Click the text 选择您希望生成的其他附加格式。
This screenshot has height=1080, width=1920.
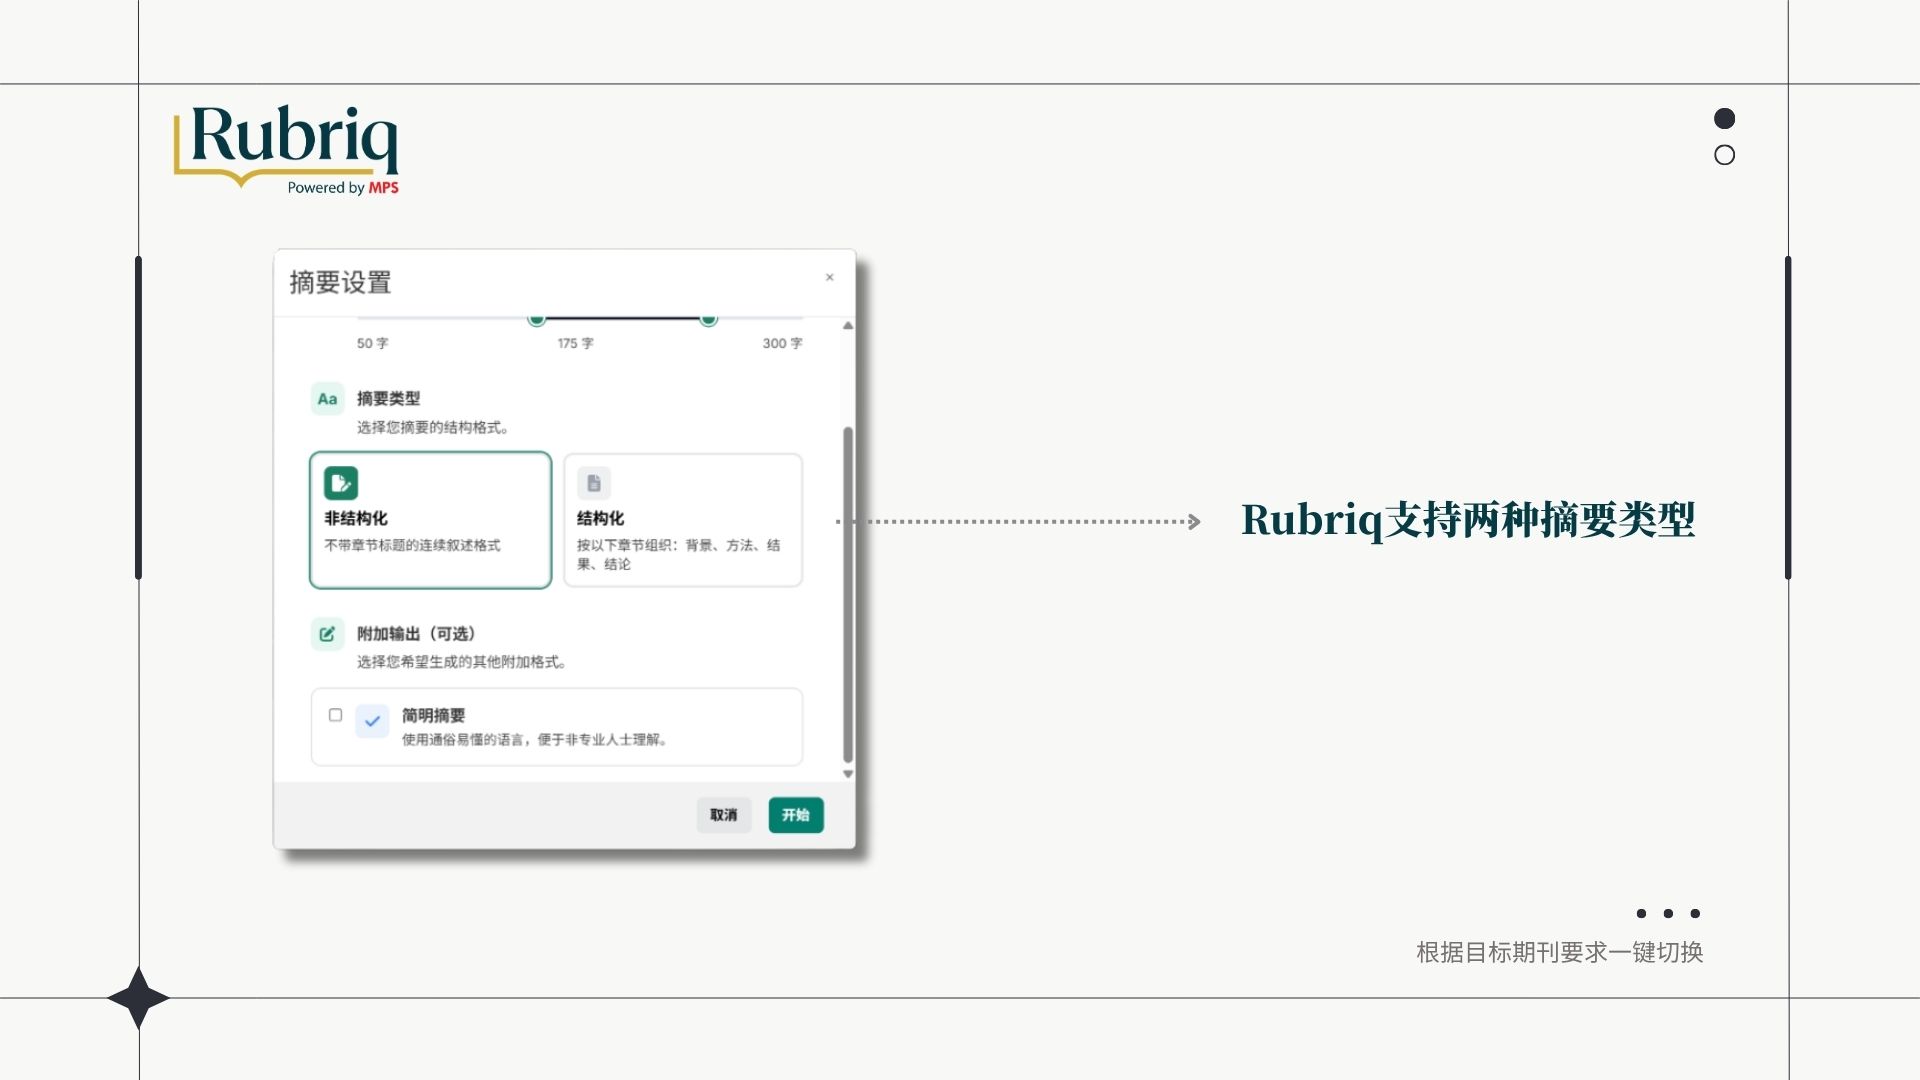[x=461, y=662]
